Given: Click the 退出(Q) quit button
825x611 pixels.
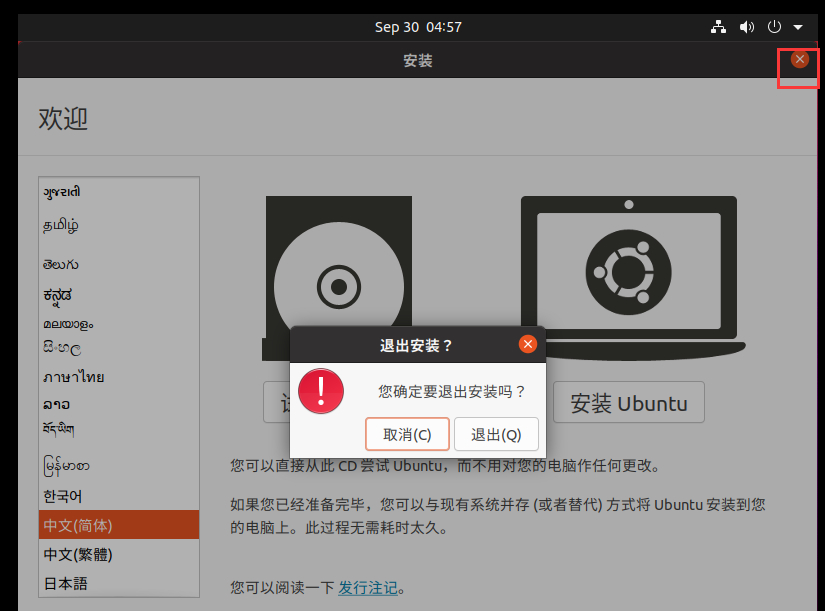Looking at the screenshot, I should 496,434.
